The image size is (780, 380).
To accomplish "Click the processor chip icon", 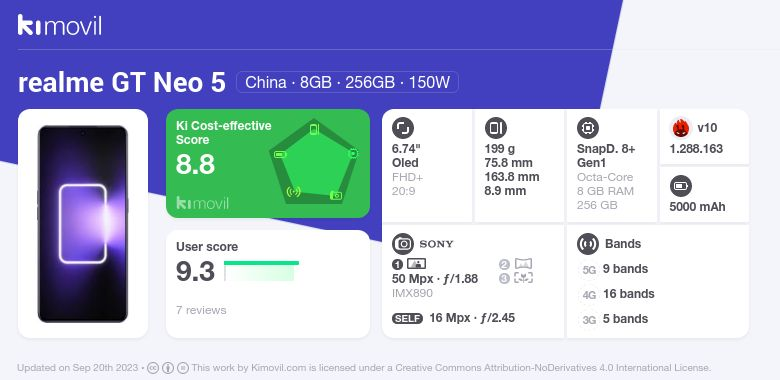I will tap(587, 128).
